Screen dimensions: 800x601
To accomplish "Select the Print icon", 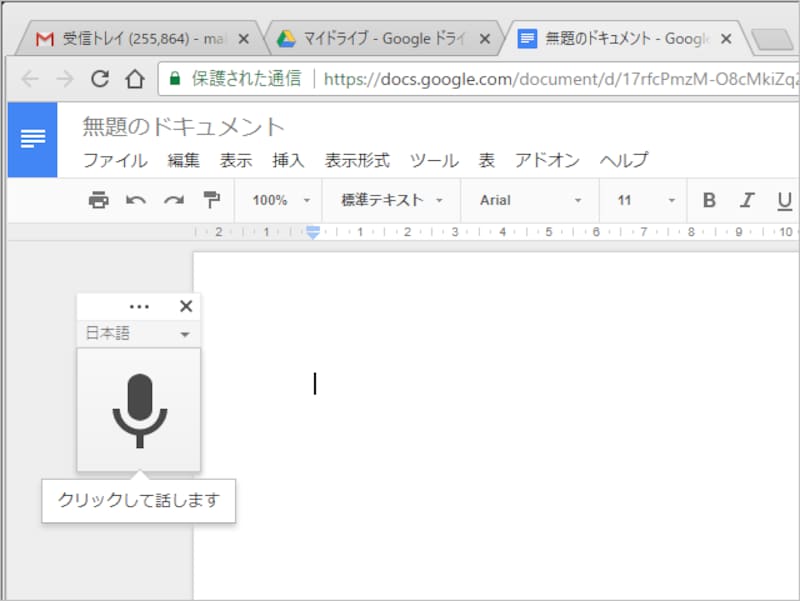I will pos(99,200).
